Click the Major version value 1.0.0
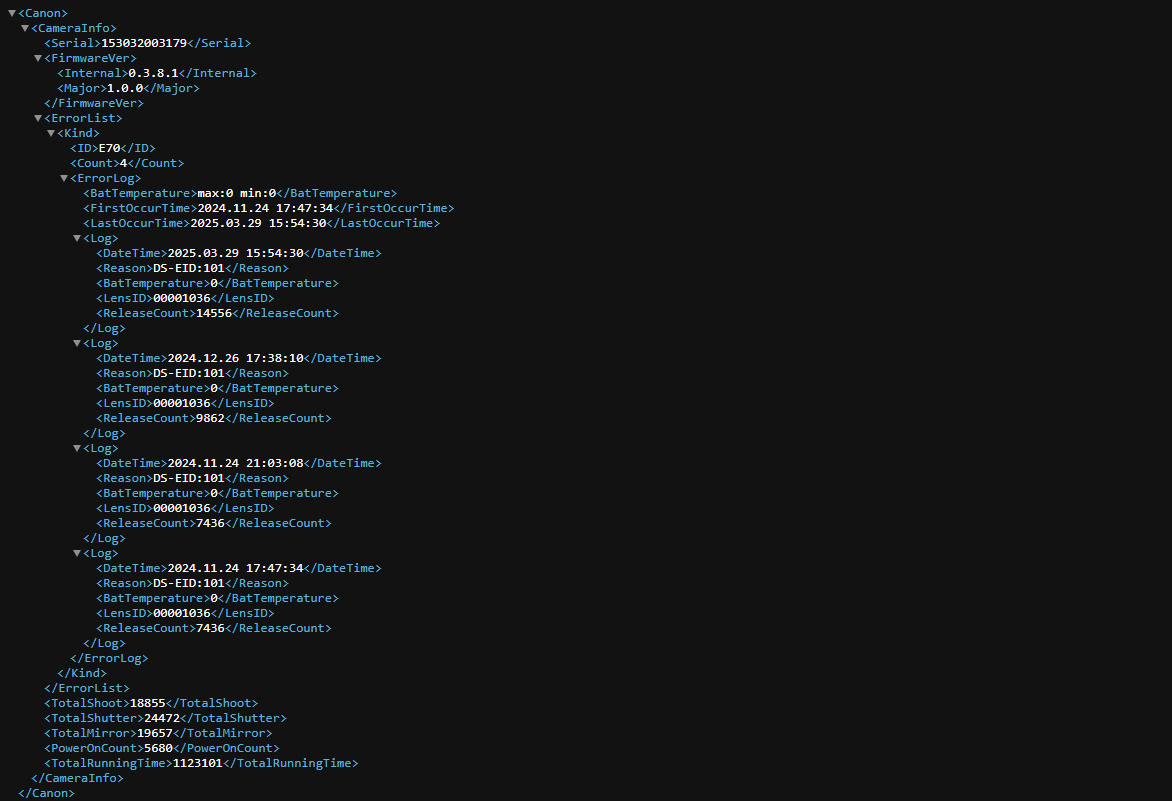This screenshot has width=1172, height=801. tap(125, 88)
